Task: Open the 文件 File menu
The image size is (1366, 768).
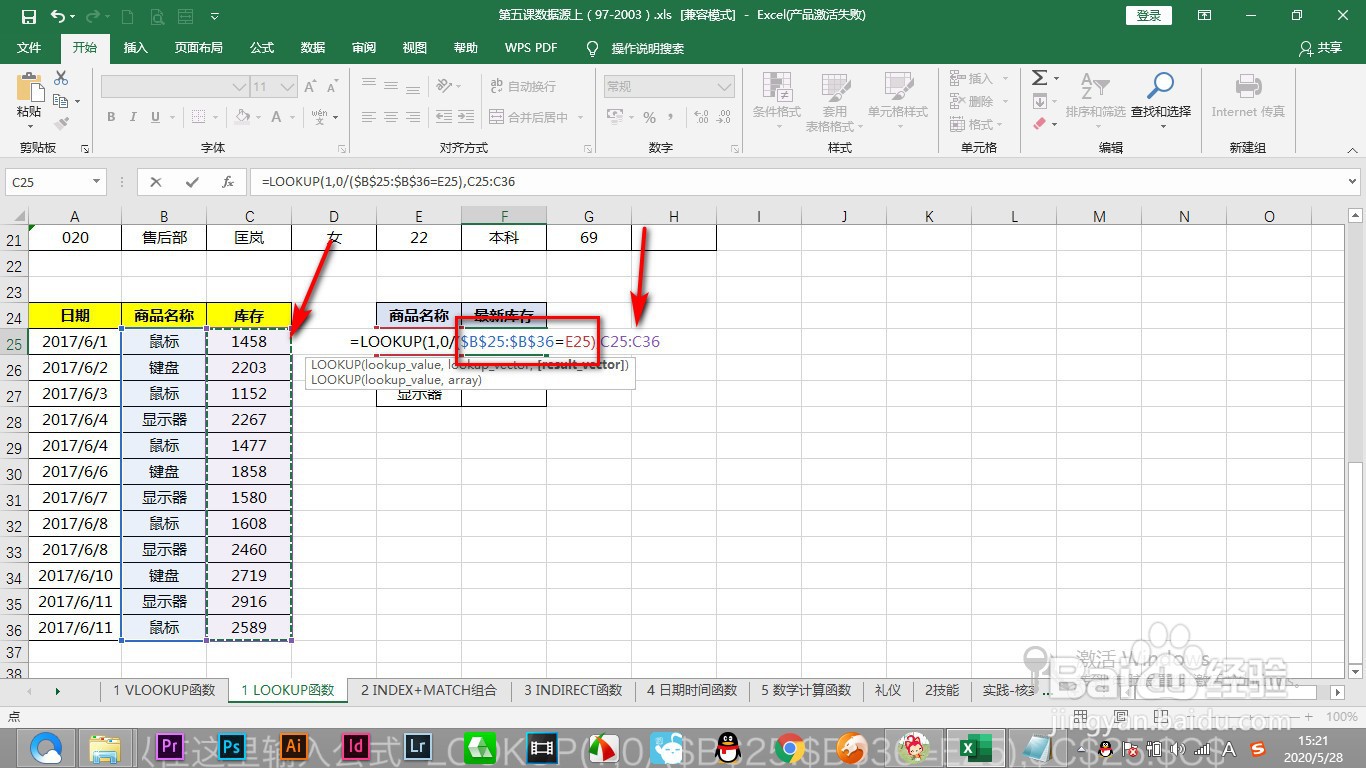Action: click(x=29, y=48)
